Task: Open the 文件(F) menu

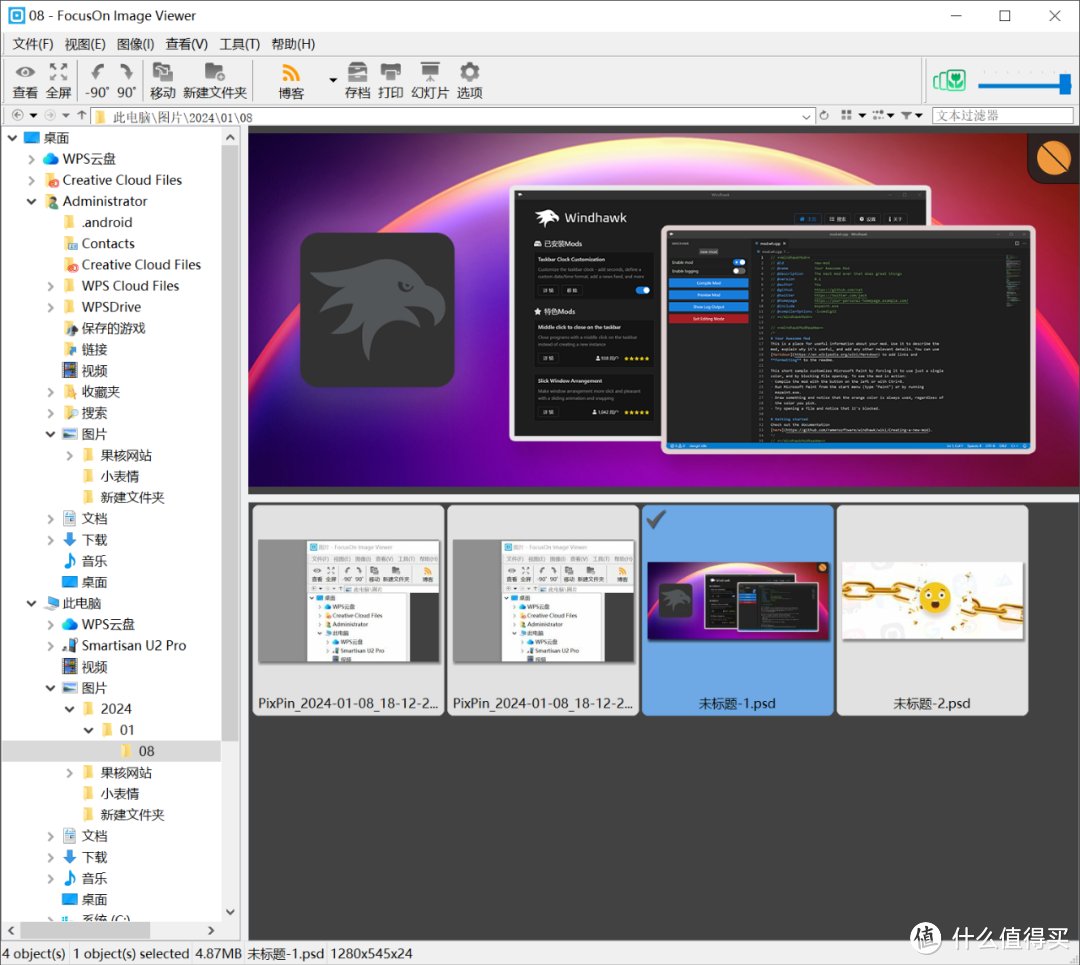Action: pyautogui.click(x=32, y=43)
